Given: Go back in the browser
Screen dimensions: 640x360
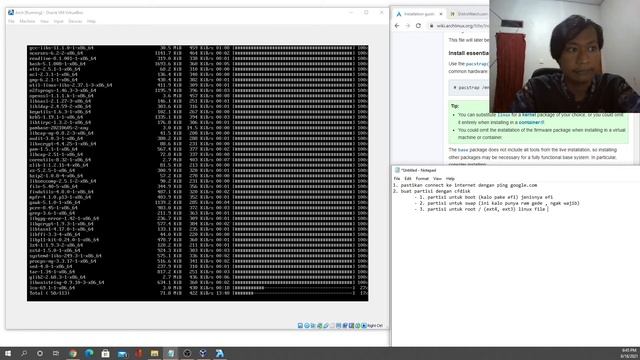Looking at the screenshot, I should pyautogui.click(x=397, y=26).
